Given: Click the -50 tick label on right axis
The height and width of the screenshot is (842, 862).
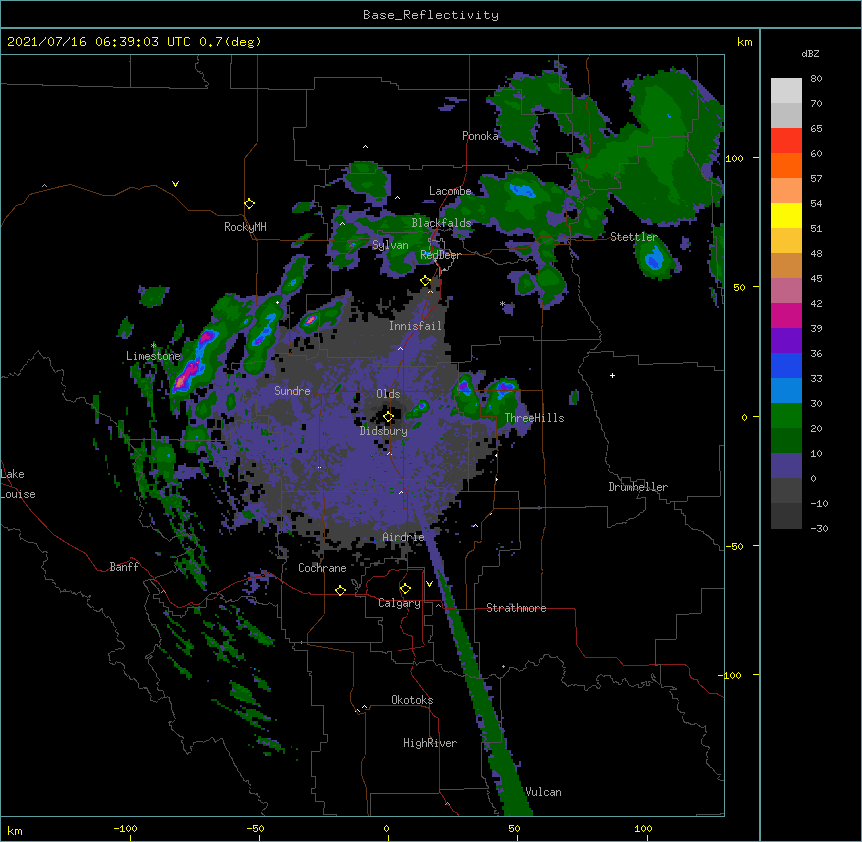Looking at the screenshot, I should coord(734,546).
